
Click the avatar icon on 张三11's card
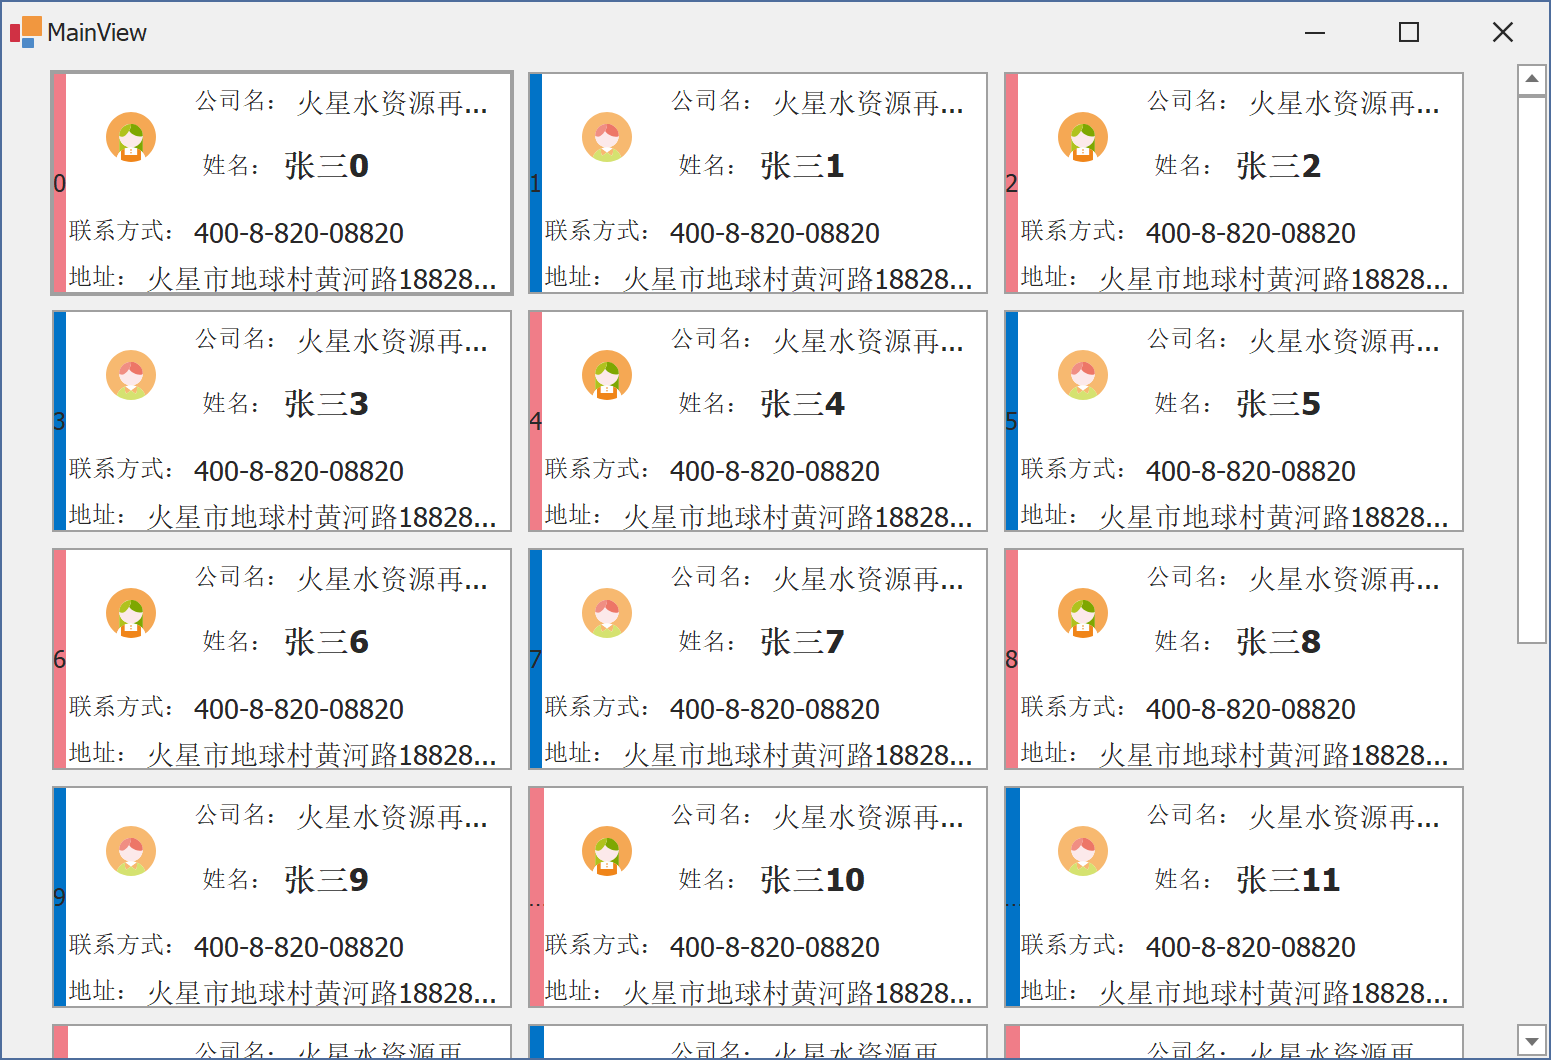coord(1081,851)
